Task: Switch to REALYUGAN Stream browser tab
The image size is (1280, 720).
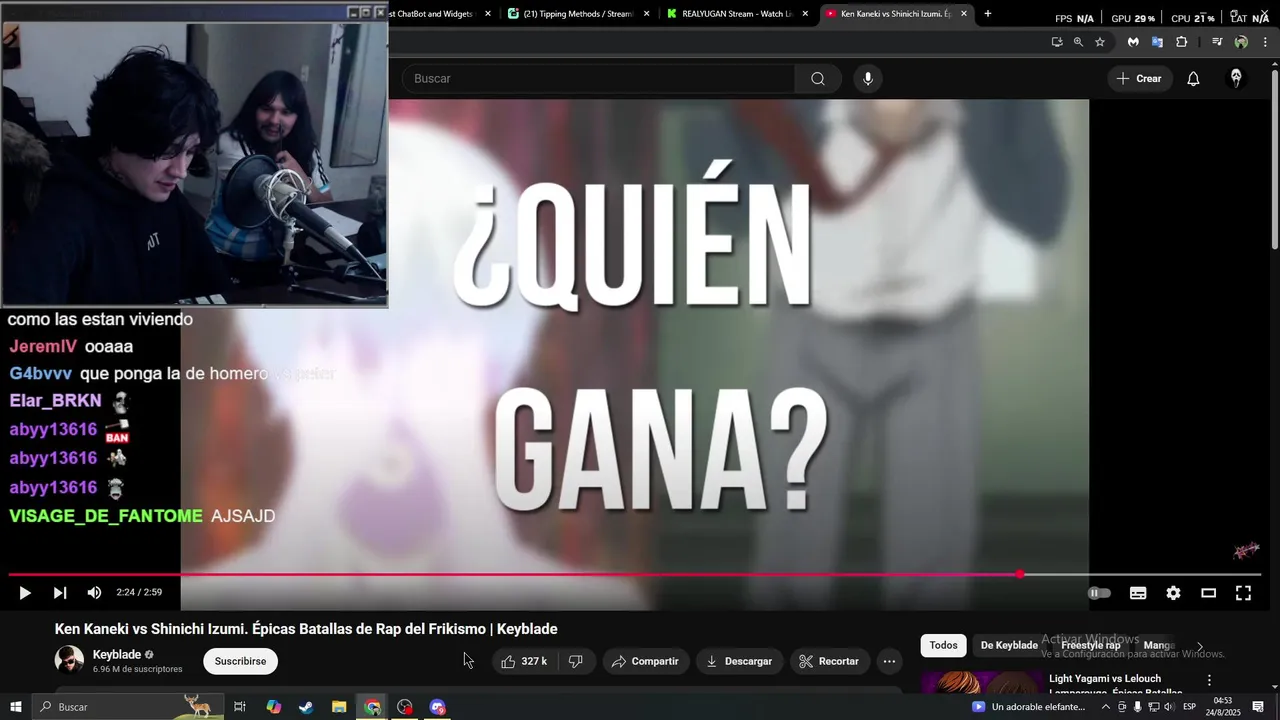Action: [x=738, y=14]
